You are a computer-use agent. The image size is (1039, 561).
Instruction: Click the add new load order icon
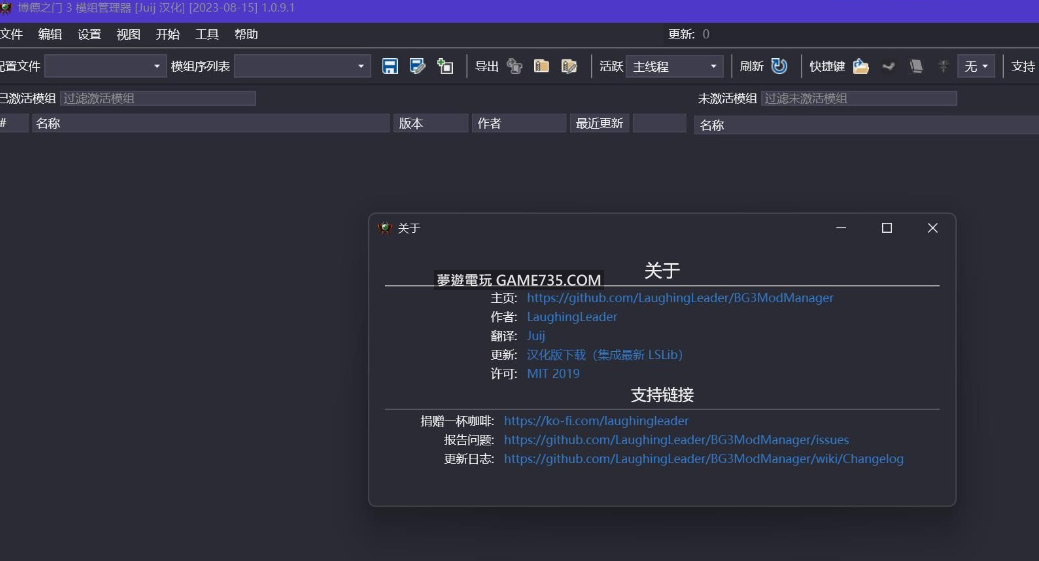point(445,66)
